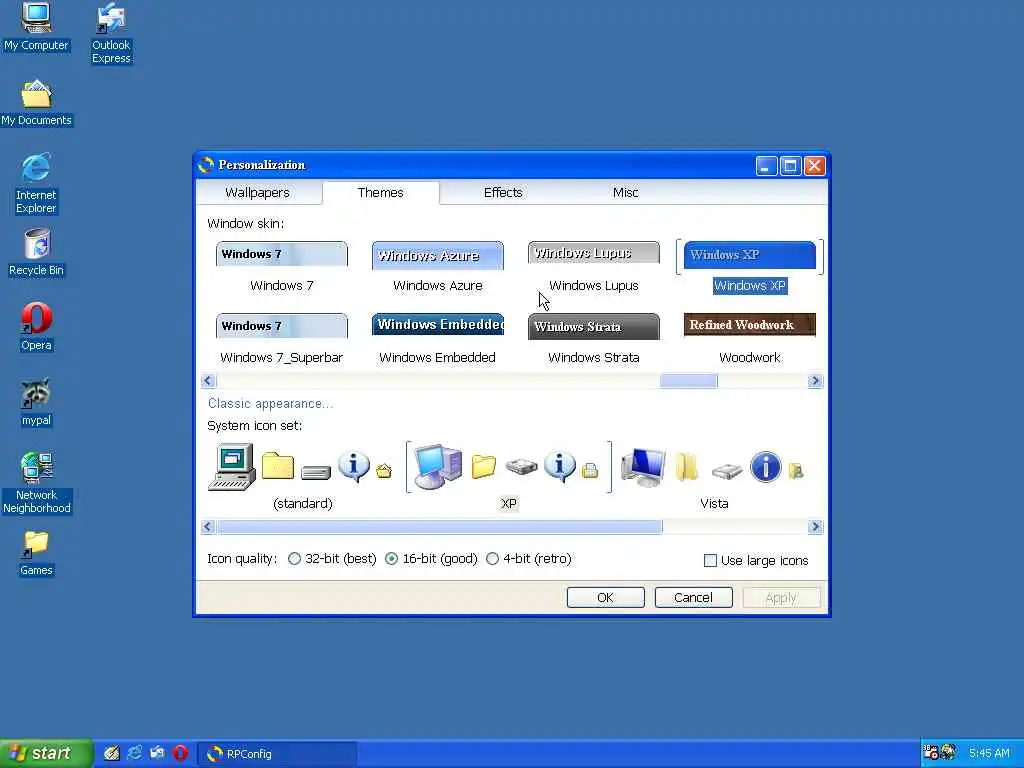Open Network Neighborhood desktop icon
The height and width of the screenshot is (768, 1024).
tap(36, 483)
